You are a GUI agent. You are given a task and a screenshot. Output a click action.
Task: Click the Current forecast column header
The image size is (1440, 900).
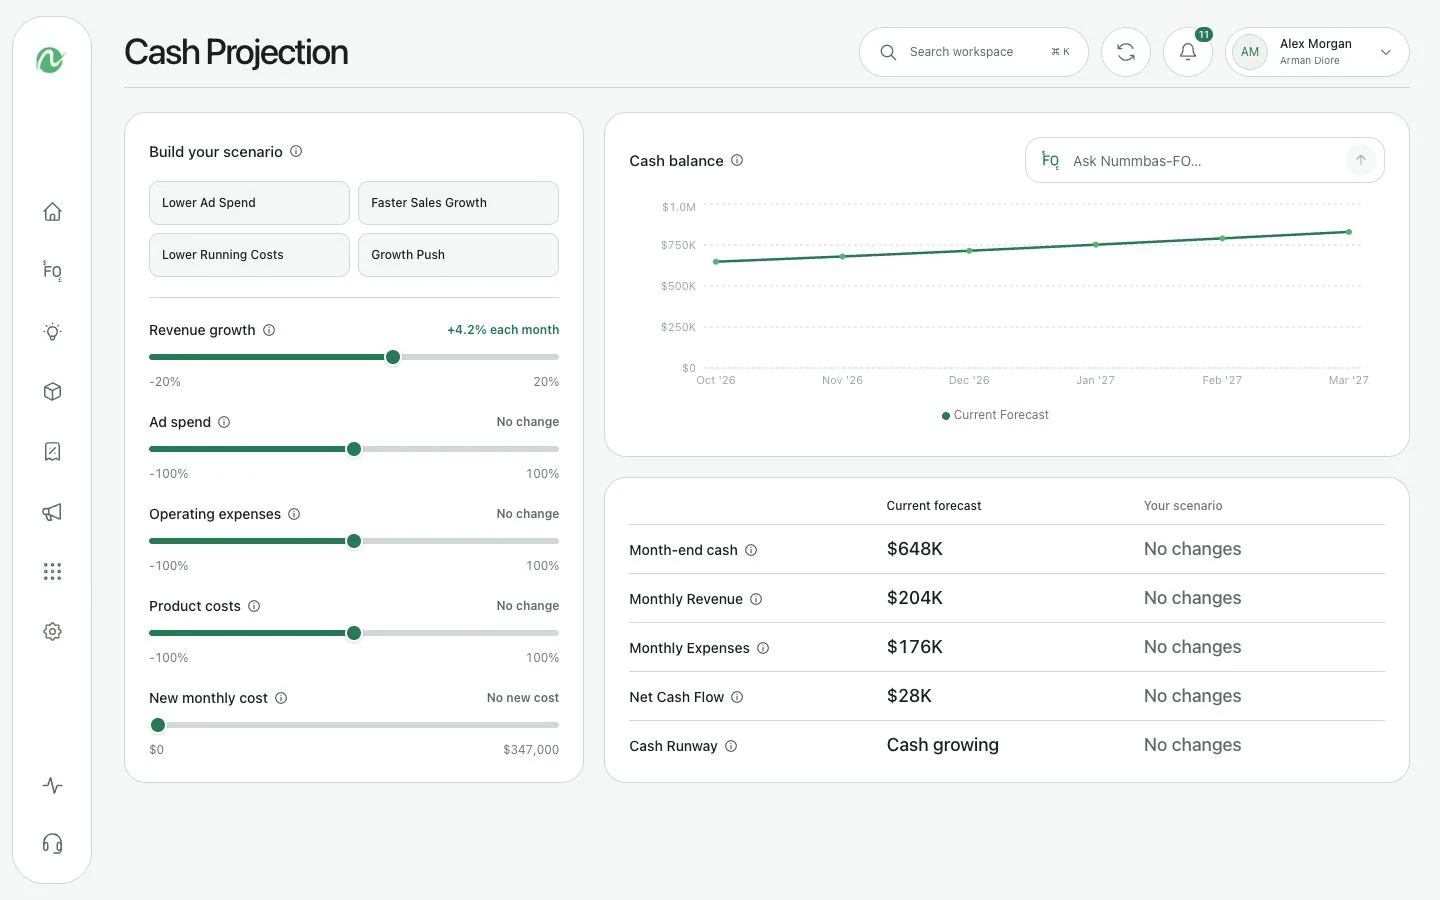[x=934, y=506]
